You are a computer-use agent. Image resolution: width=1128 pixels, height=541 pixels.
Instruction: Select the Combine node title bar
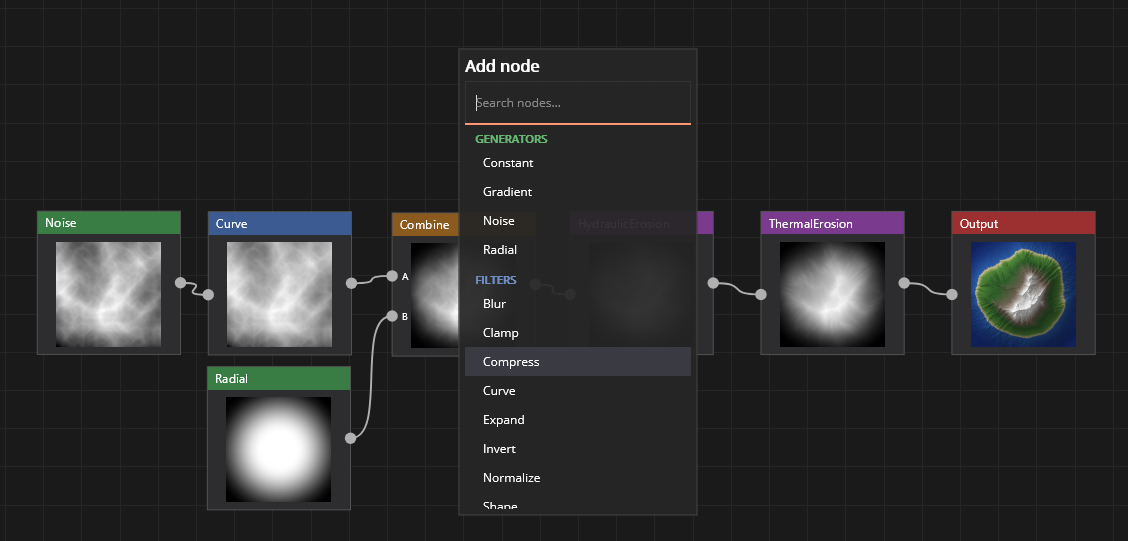426,224
